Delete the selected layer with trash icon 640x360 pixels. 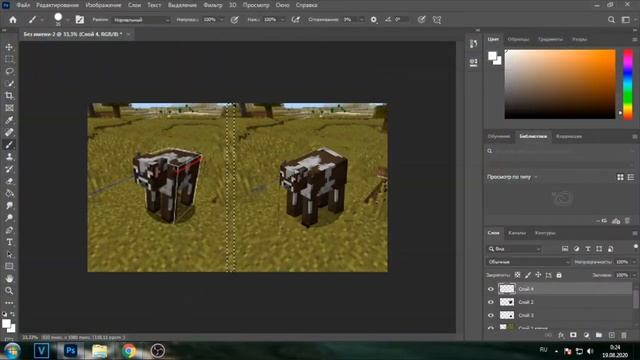[624, 335]
